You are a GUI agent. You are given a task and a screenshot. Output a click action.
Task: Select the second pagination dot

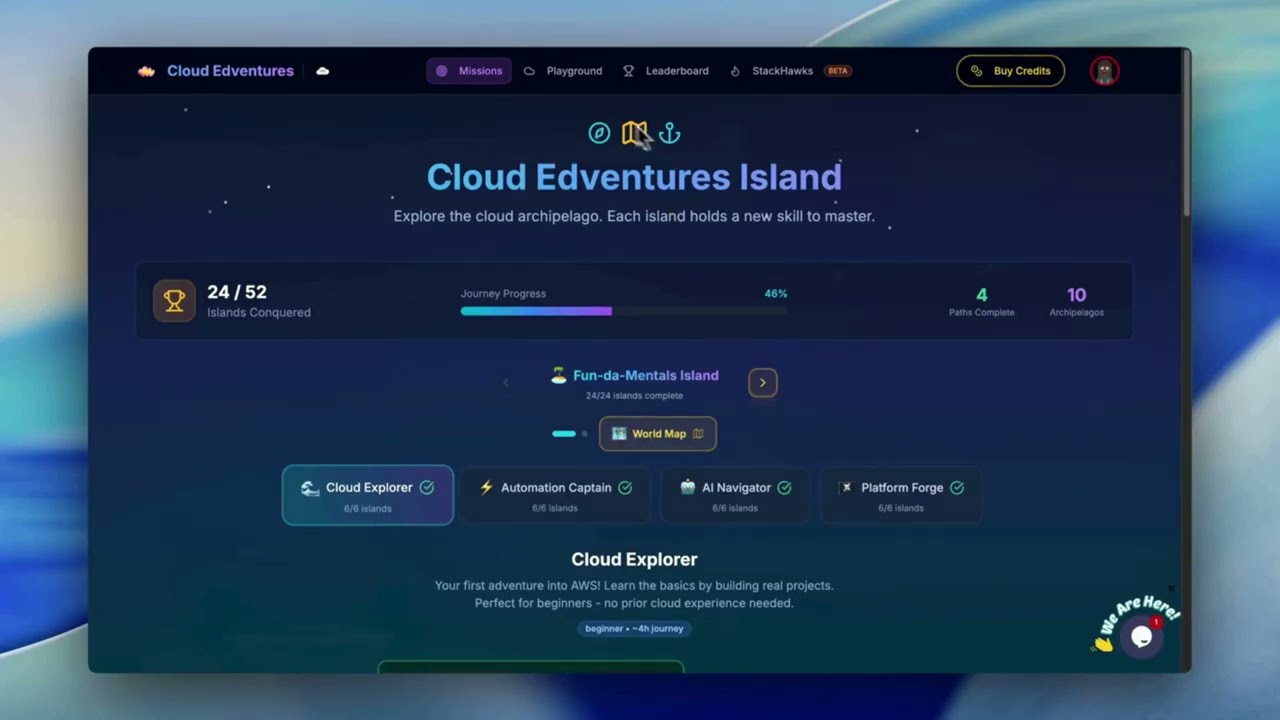pos(585,434)
